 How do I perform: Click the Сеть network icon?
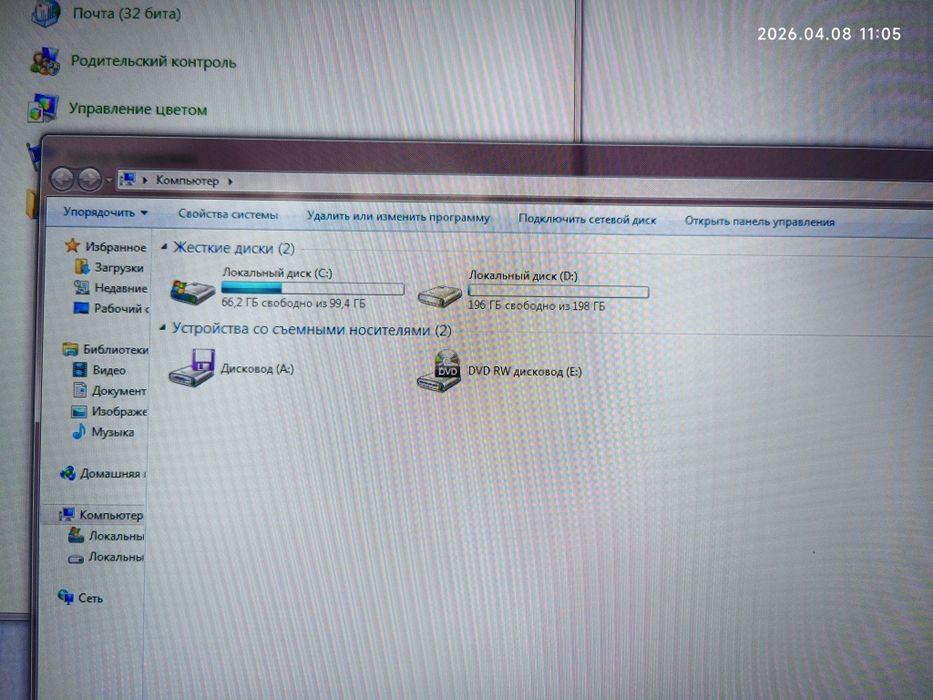[x=65, y=596]
